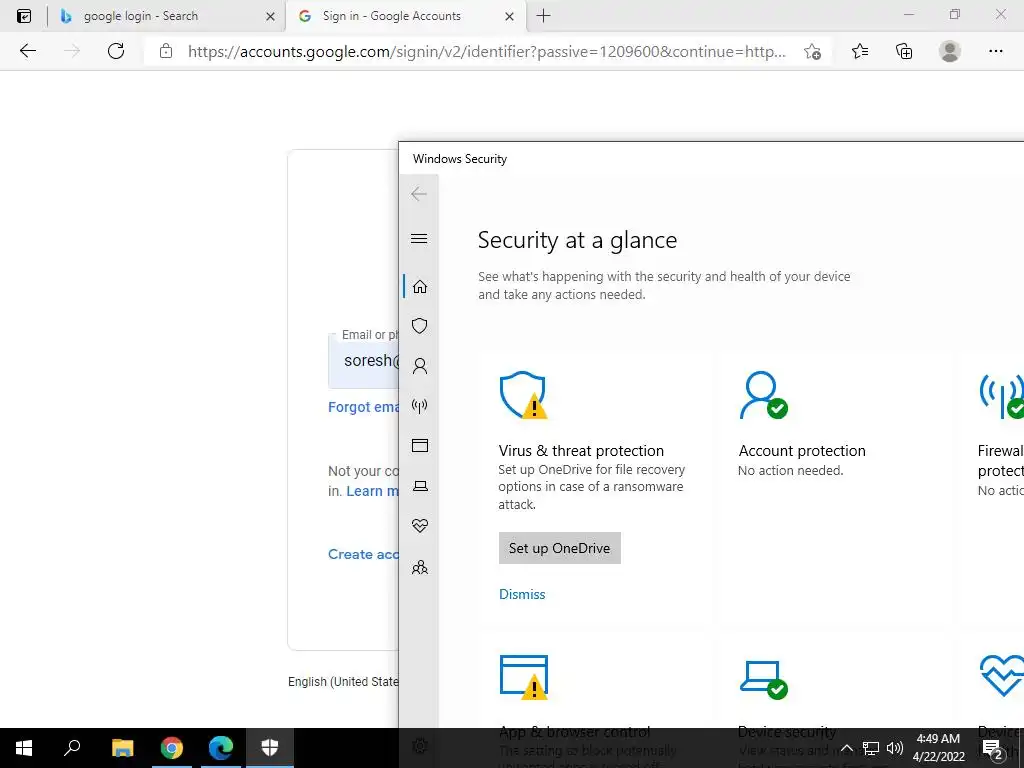Click the Device performance heart tile icon
Screen dimensions: 1024x768
pyautogui.click(x=1002, y=675)
